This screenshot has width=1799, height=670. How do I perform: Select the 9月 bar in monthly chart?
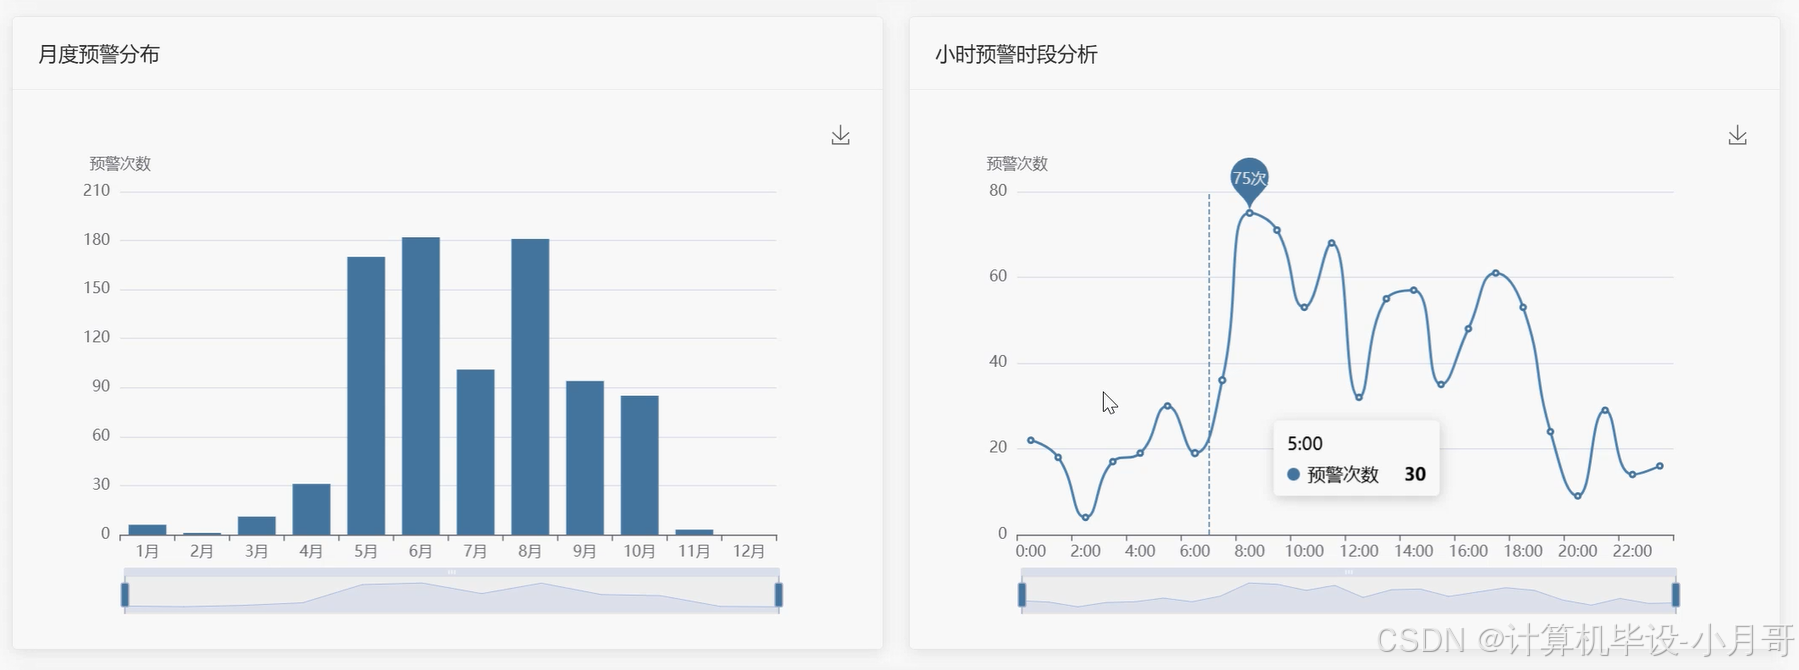(584, 458)
